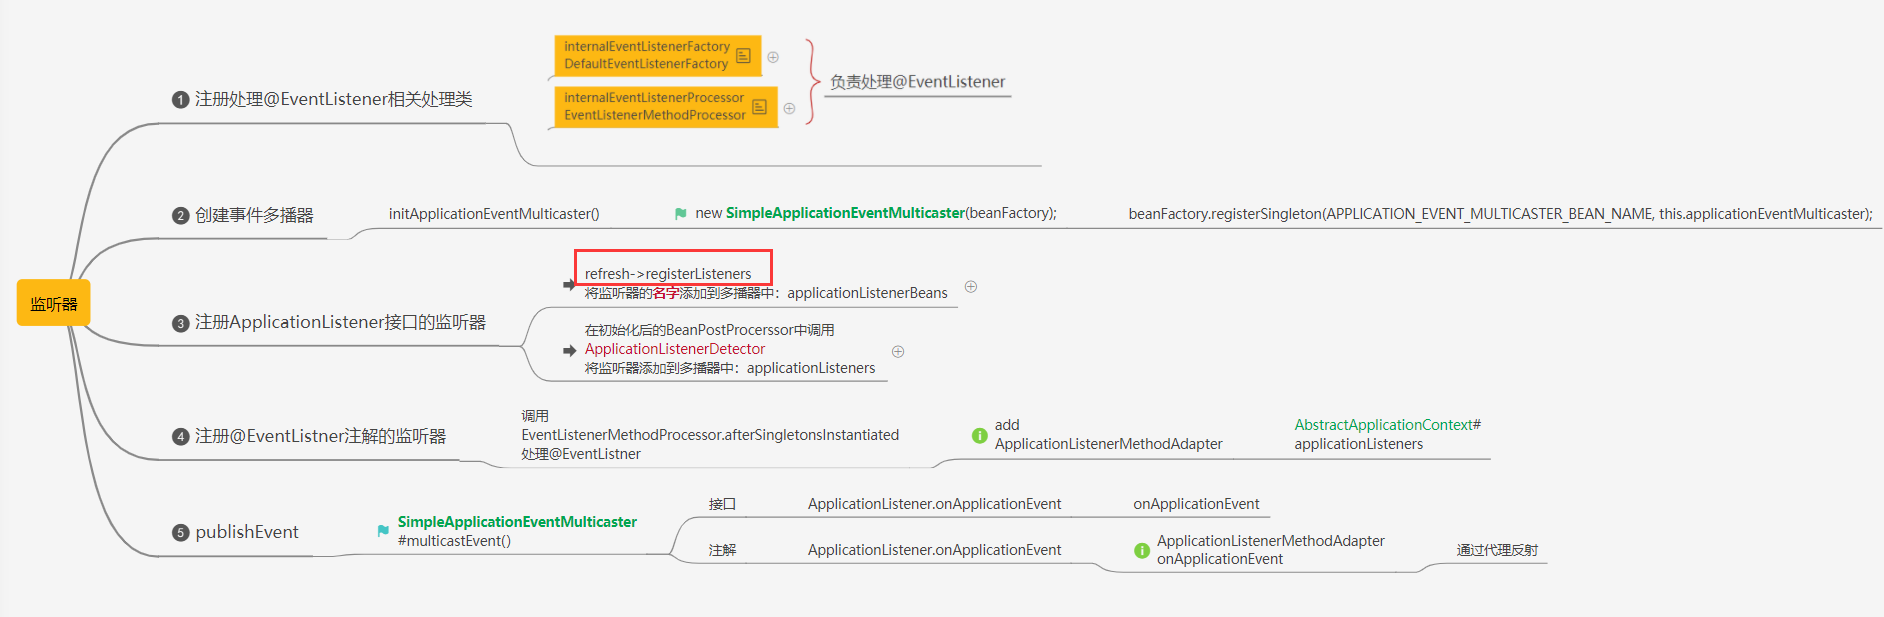Select the add ApplicationListenerMethodAdapter node
Image resolution: width=1884 pixels, height=617 pixels.
1108,435
